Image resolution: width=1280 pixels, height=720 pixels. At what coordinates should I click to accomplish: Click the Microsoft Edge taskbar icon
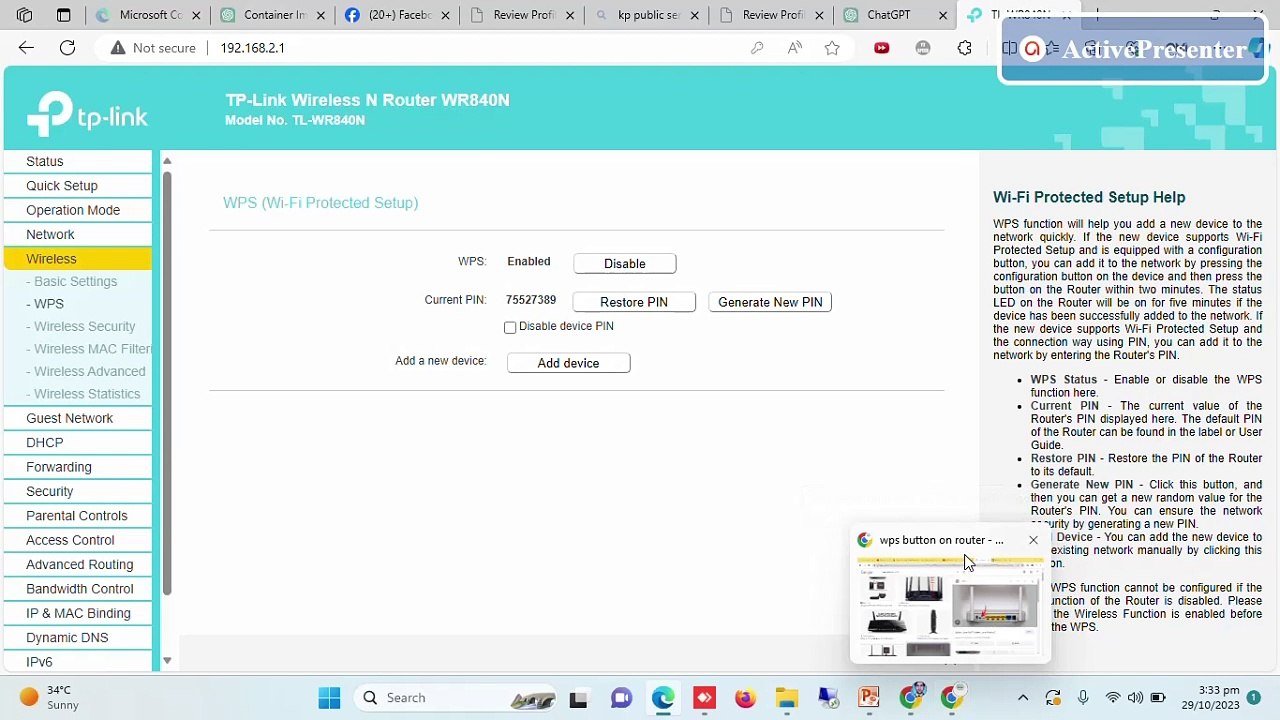click(663, 698)
